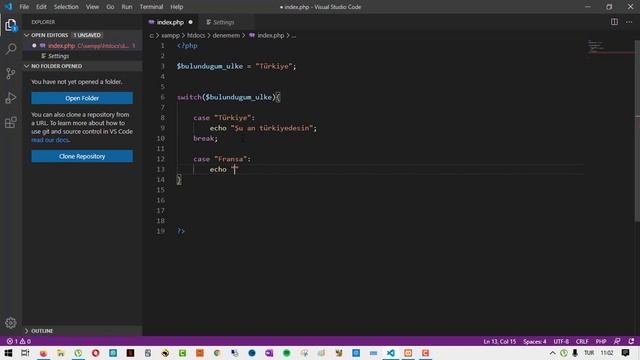
Task: Open the Selection menu
Action: (x=66, y=7)
